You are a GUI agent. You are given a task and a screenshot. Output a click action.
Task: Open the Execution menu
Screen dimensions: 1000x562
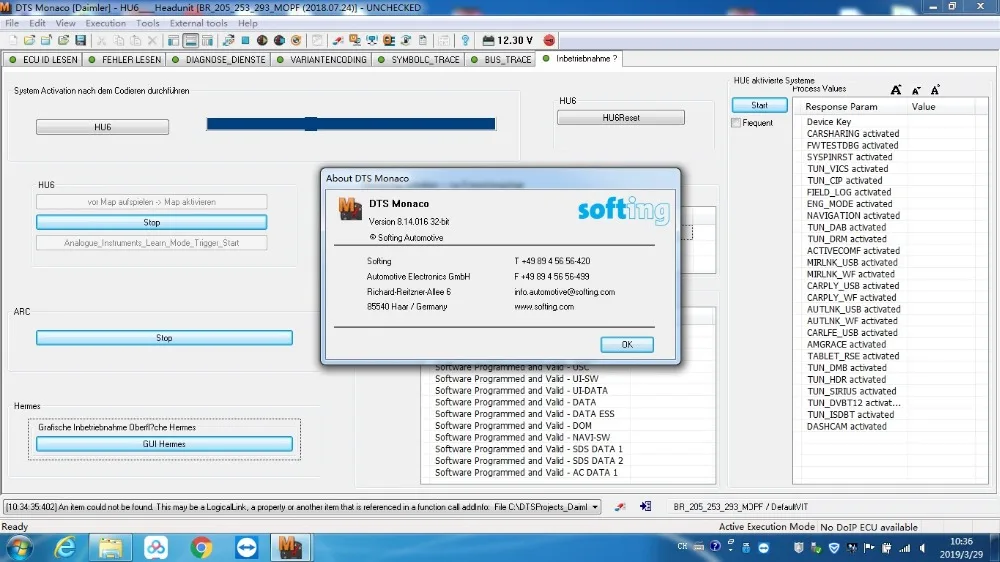pos(105,23)
